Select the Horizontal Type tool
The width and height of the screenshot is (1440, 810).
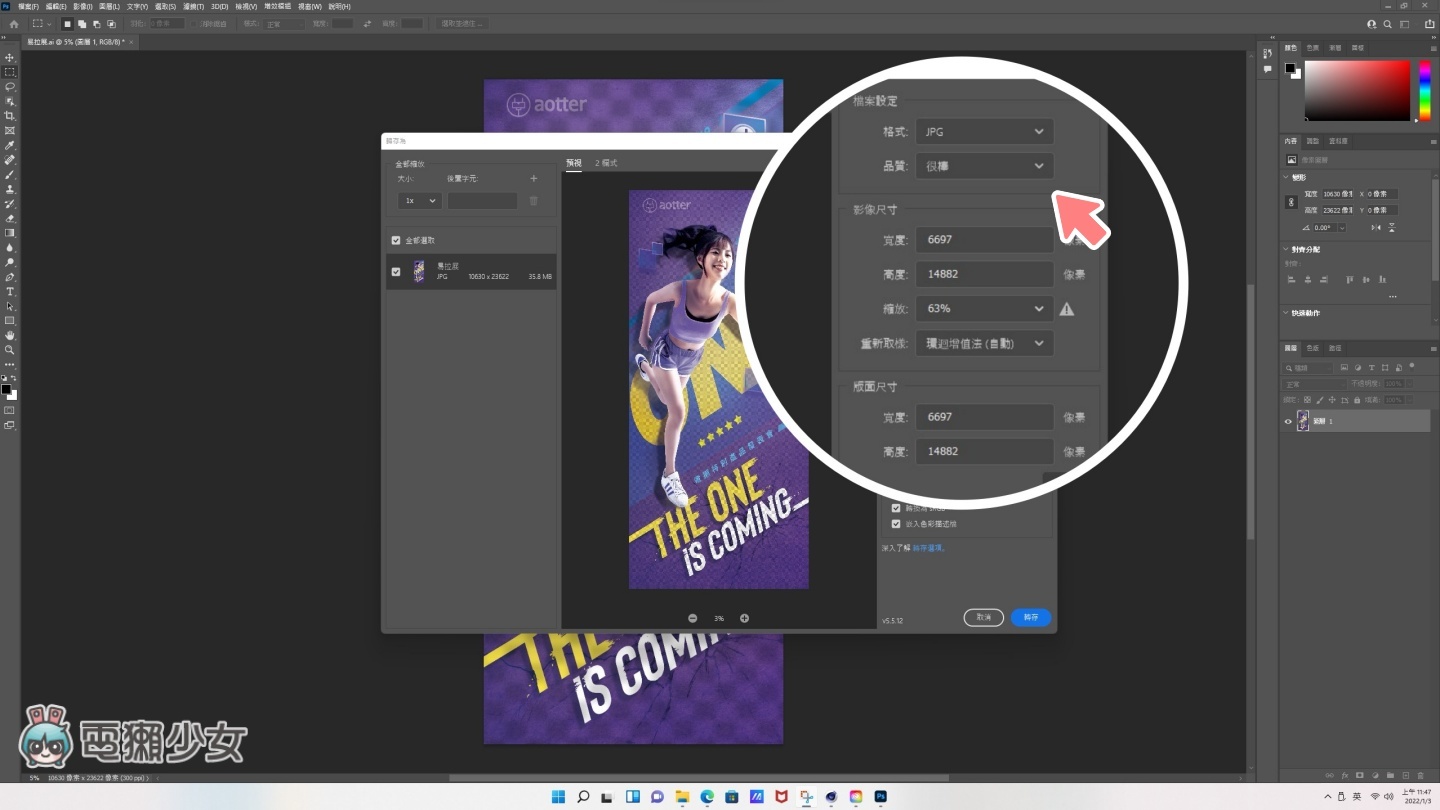point(10,292)
